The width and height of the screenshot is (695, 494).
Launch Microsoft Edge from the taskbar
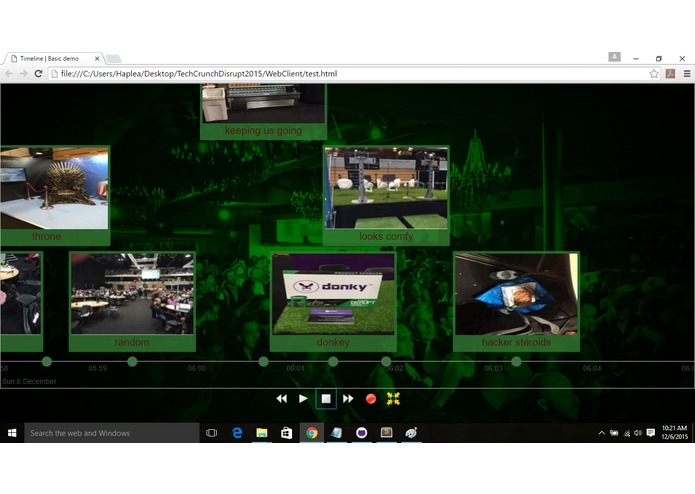(237, 433)
